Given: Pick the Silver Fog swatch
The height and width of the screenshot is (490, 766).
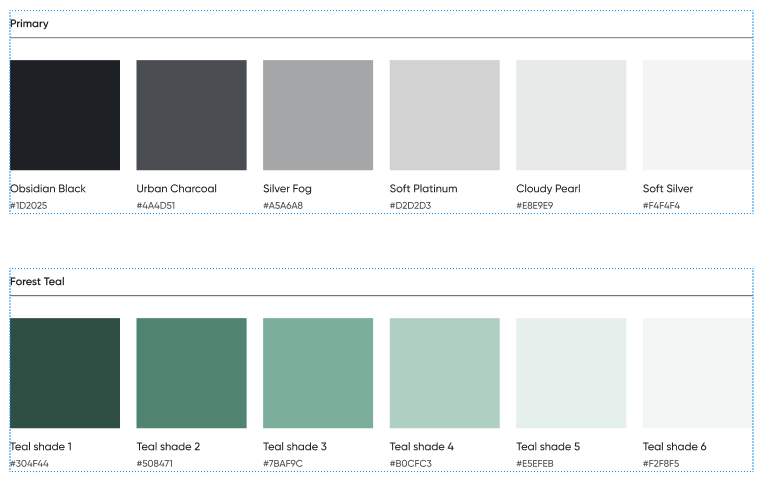Looking at the screenshot, I should coord(318,115).
